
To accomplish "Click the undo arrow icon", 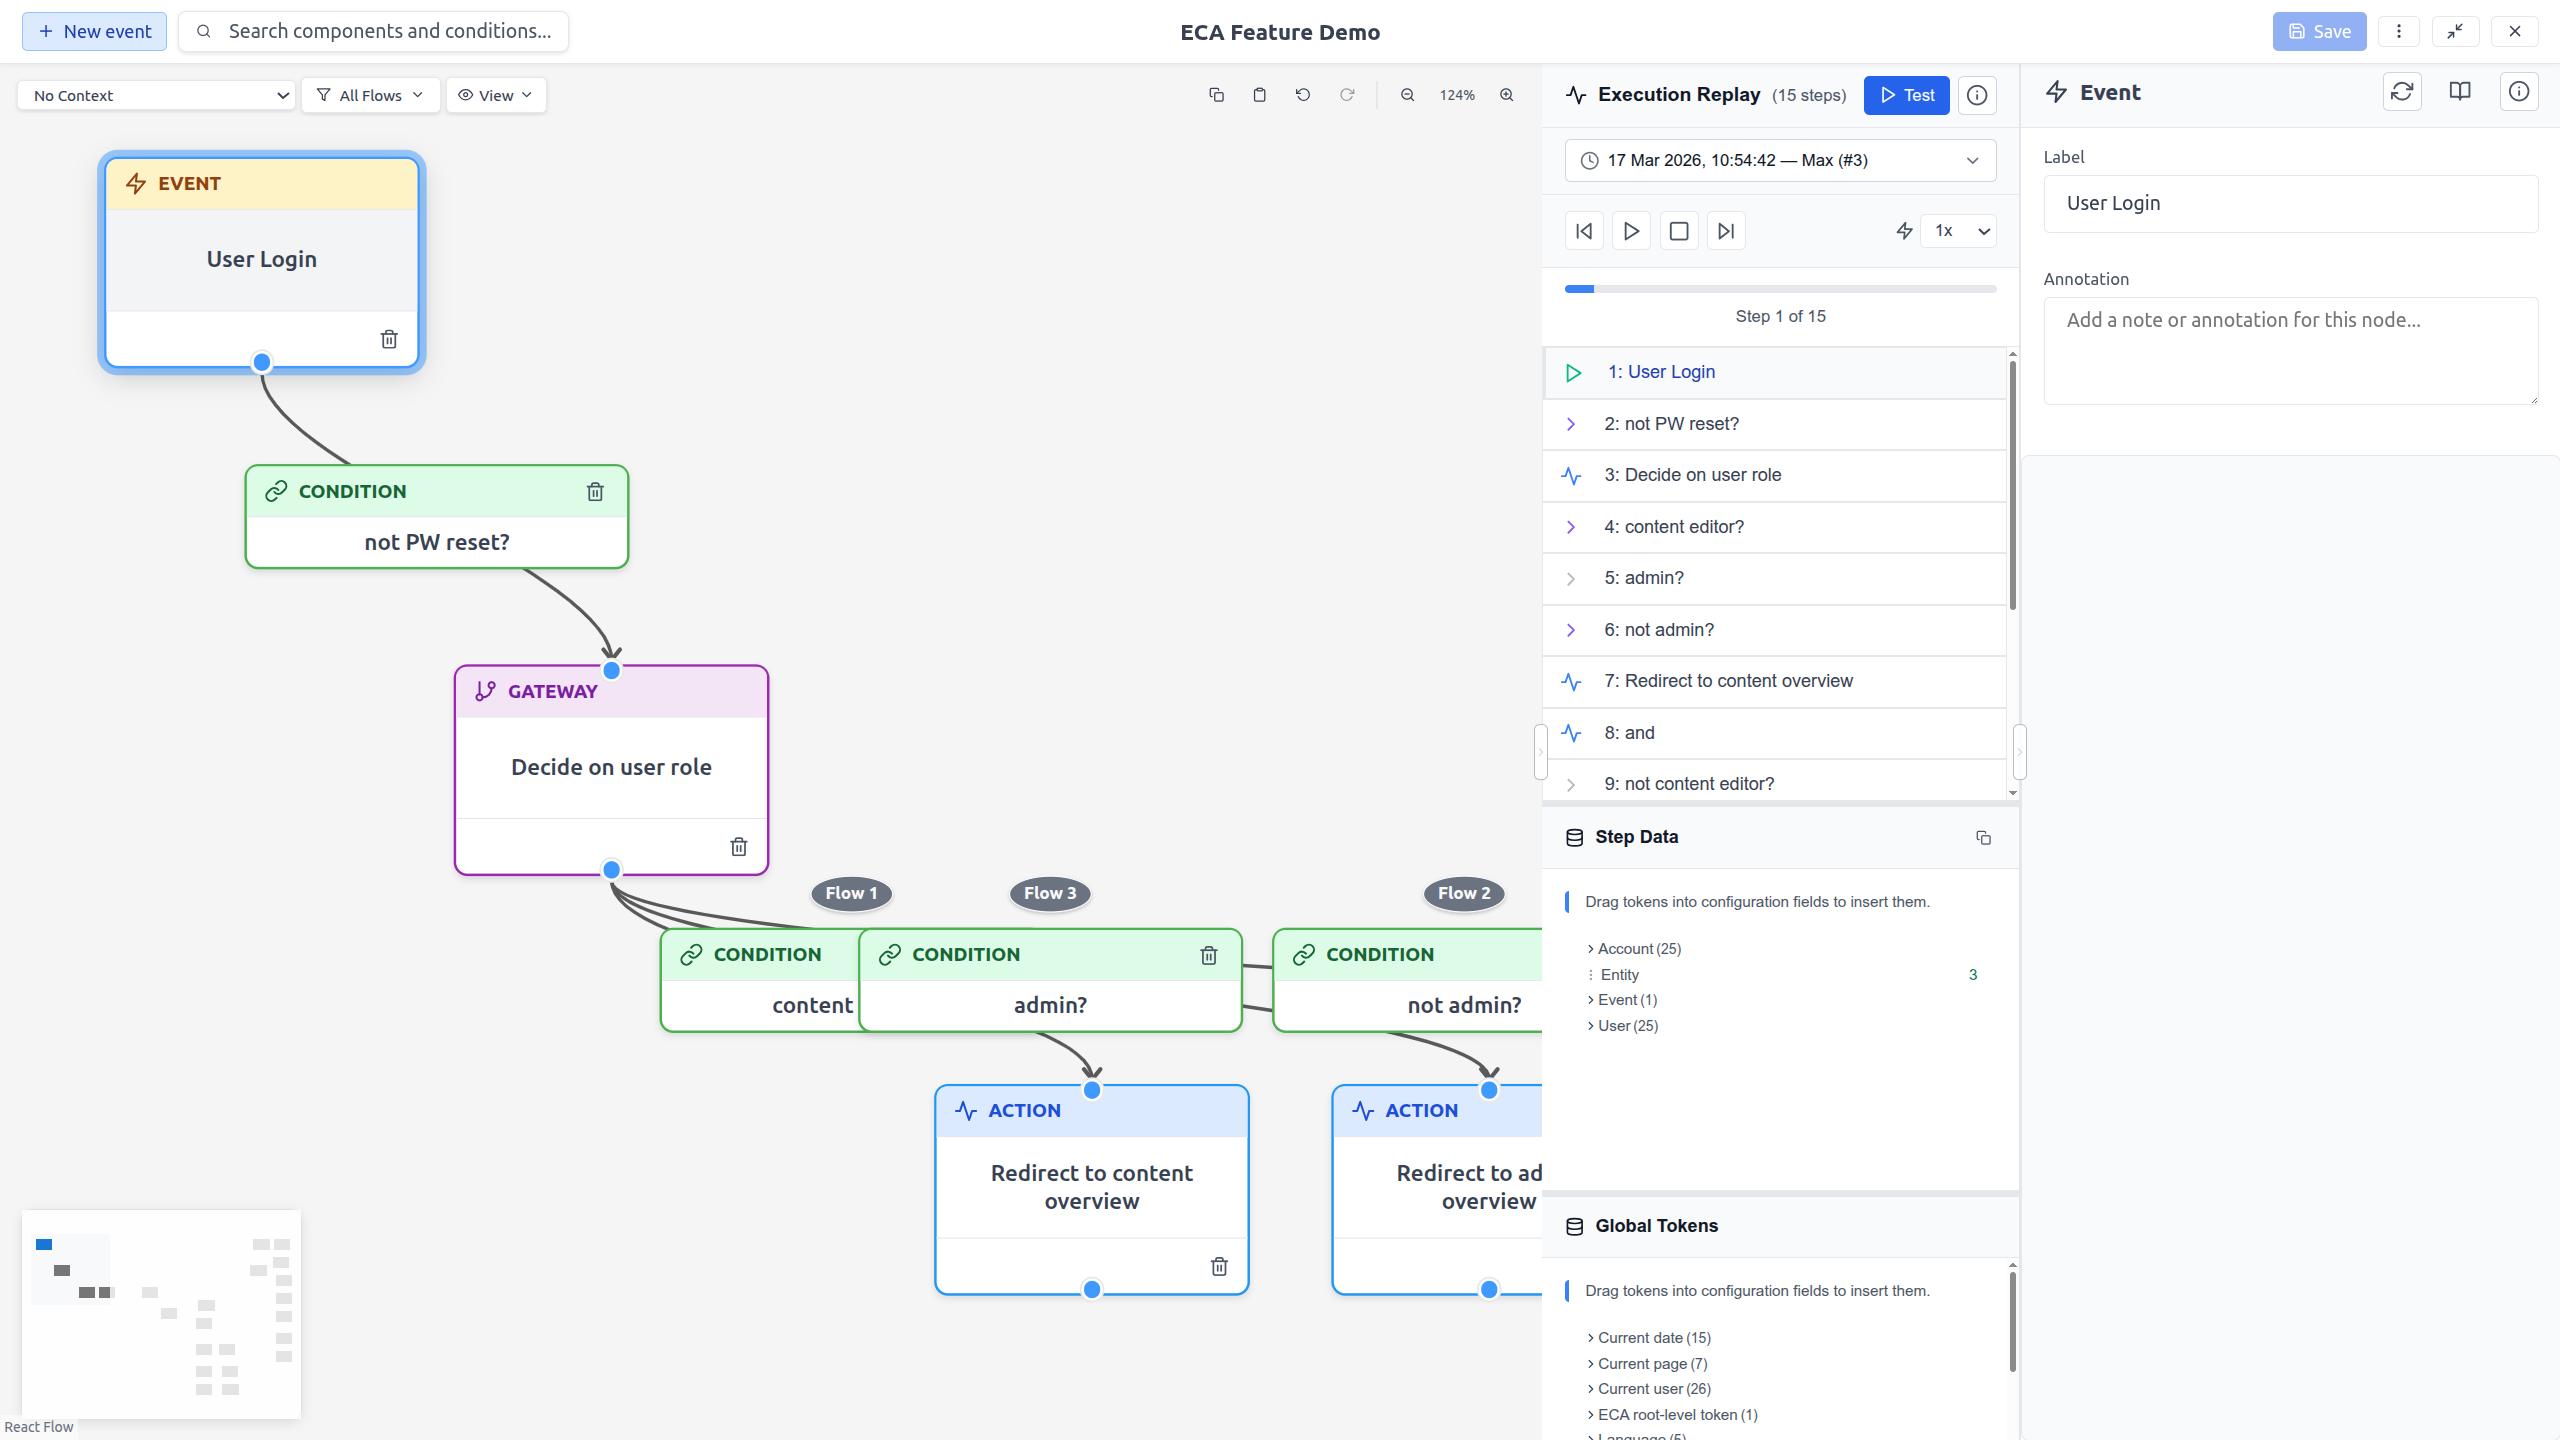I will (1302, 95).
